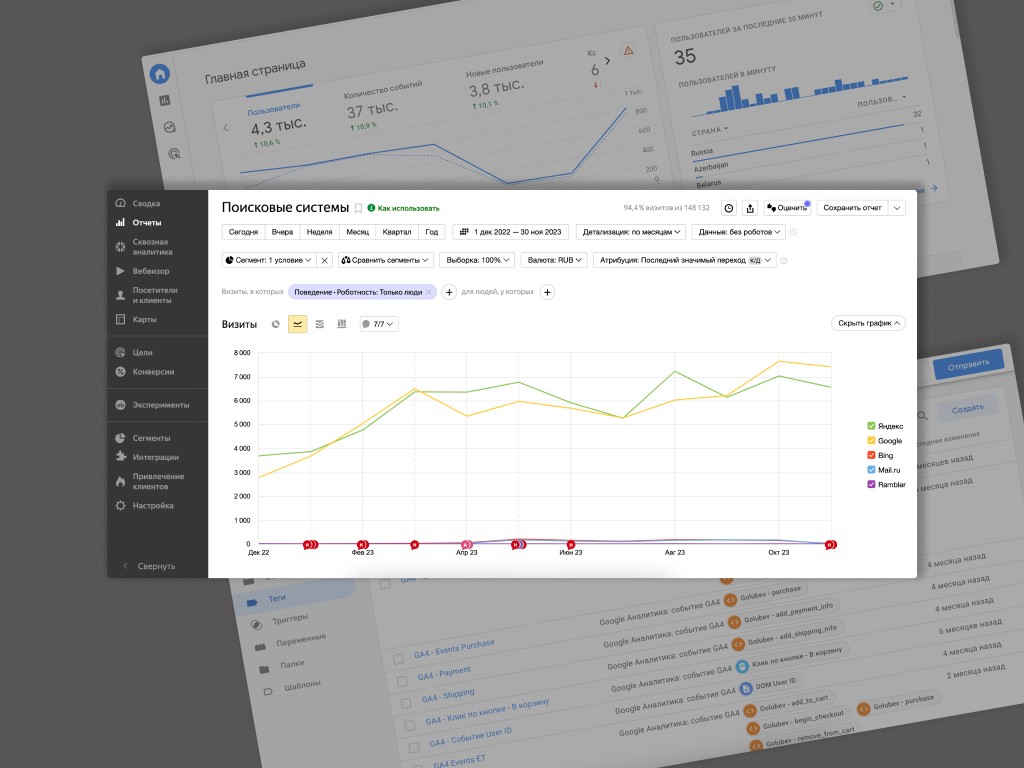Open Вебвизор in the sidebar
Image resolution: width=1024 pixels, height=768 pixels.
click(151, 271)
